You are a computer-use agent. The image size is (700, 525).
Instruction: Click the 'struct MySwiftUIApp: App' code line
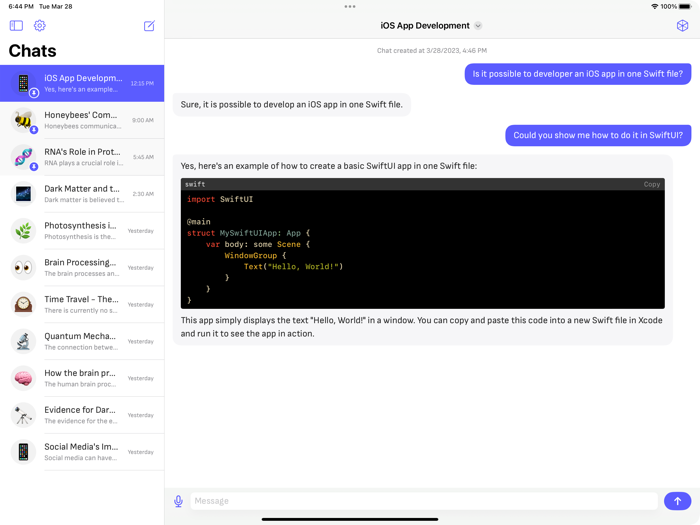tap(248, 233)
